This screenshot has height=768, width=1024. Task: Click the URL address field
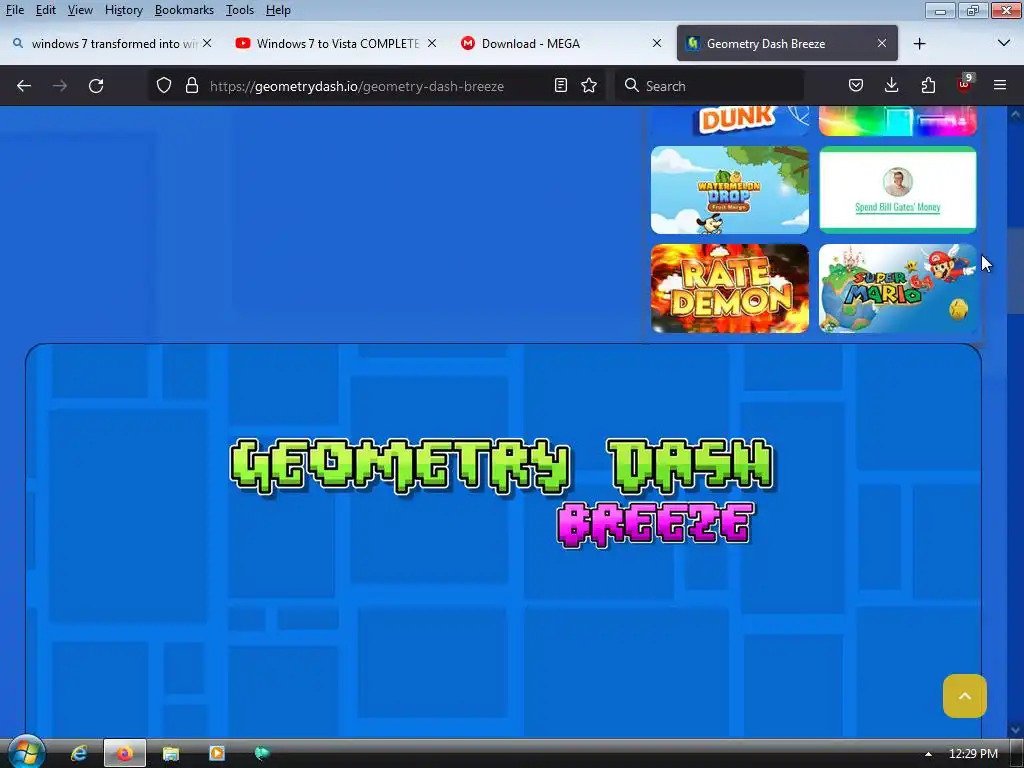[x=377, y=86]
